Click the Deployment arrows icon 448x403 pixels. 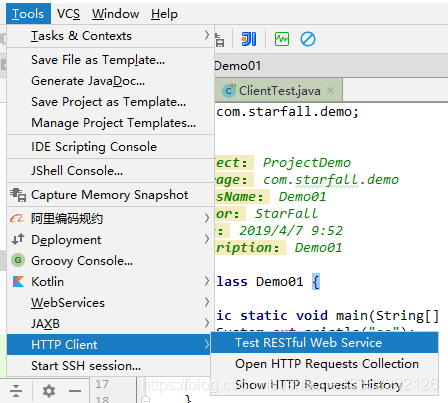[18, 239]
